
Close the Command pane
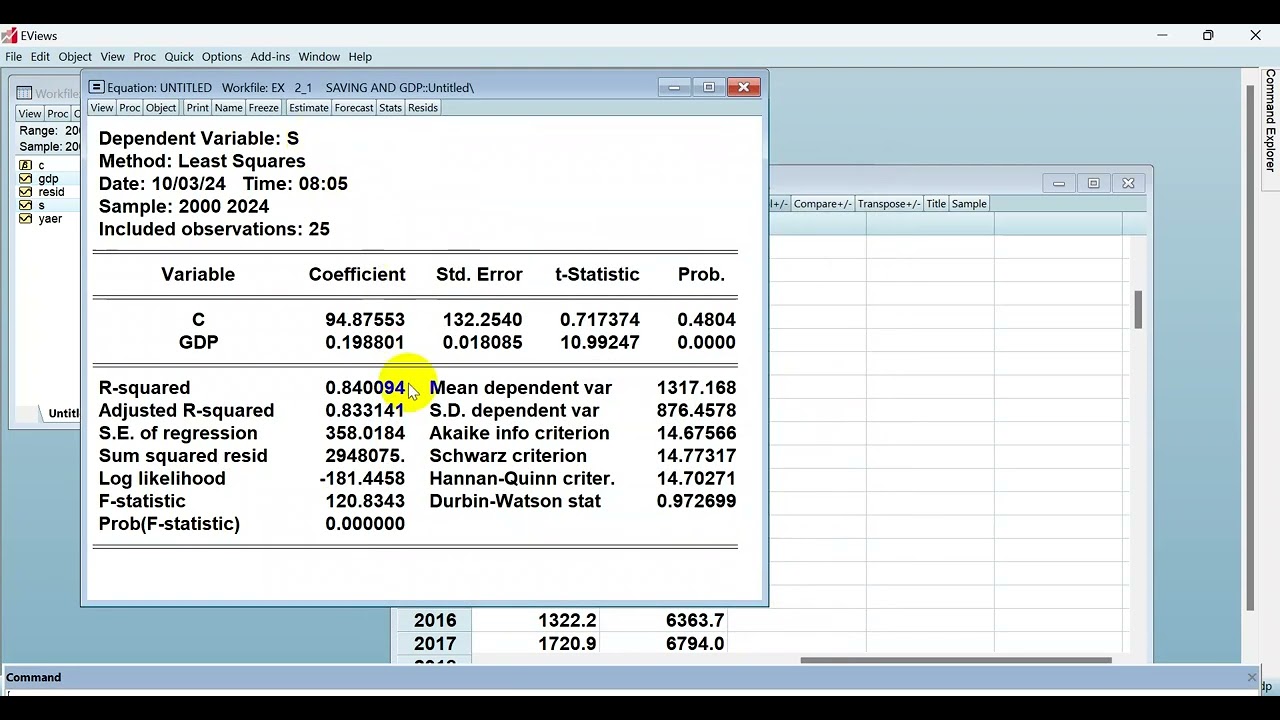[1251, 677]
